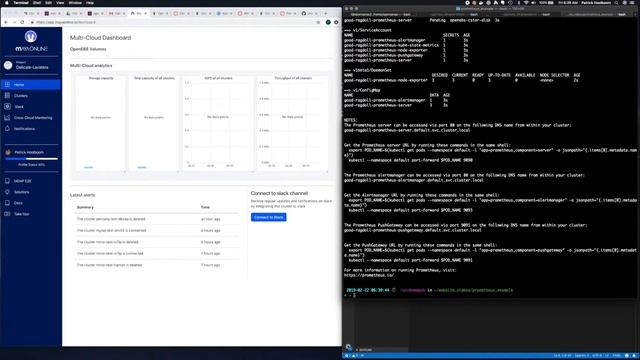The height and width of the screenshot is (360, 640).
Task: Open the Home item in sidebar
Action: (30, 84)
